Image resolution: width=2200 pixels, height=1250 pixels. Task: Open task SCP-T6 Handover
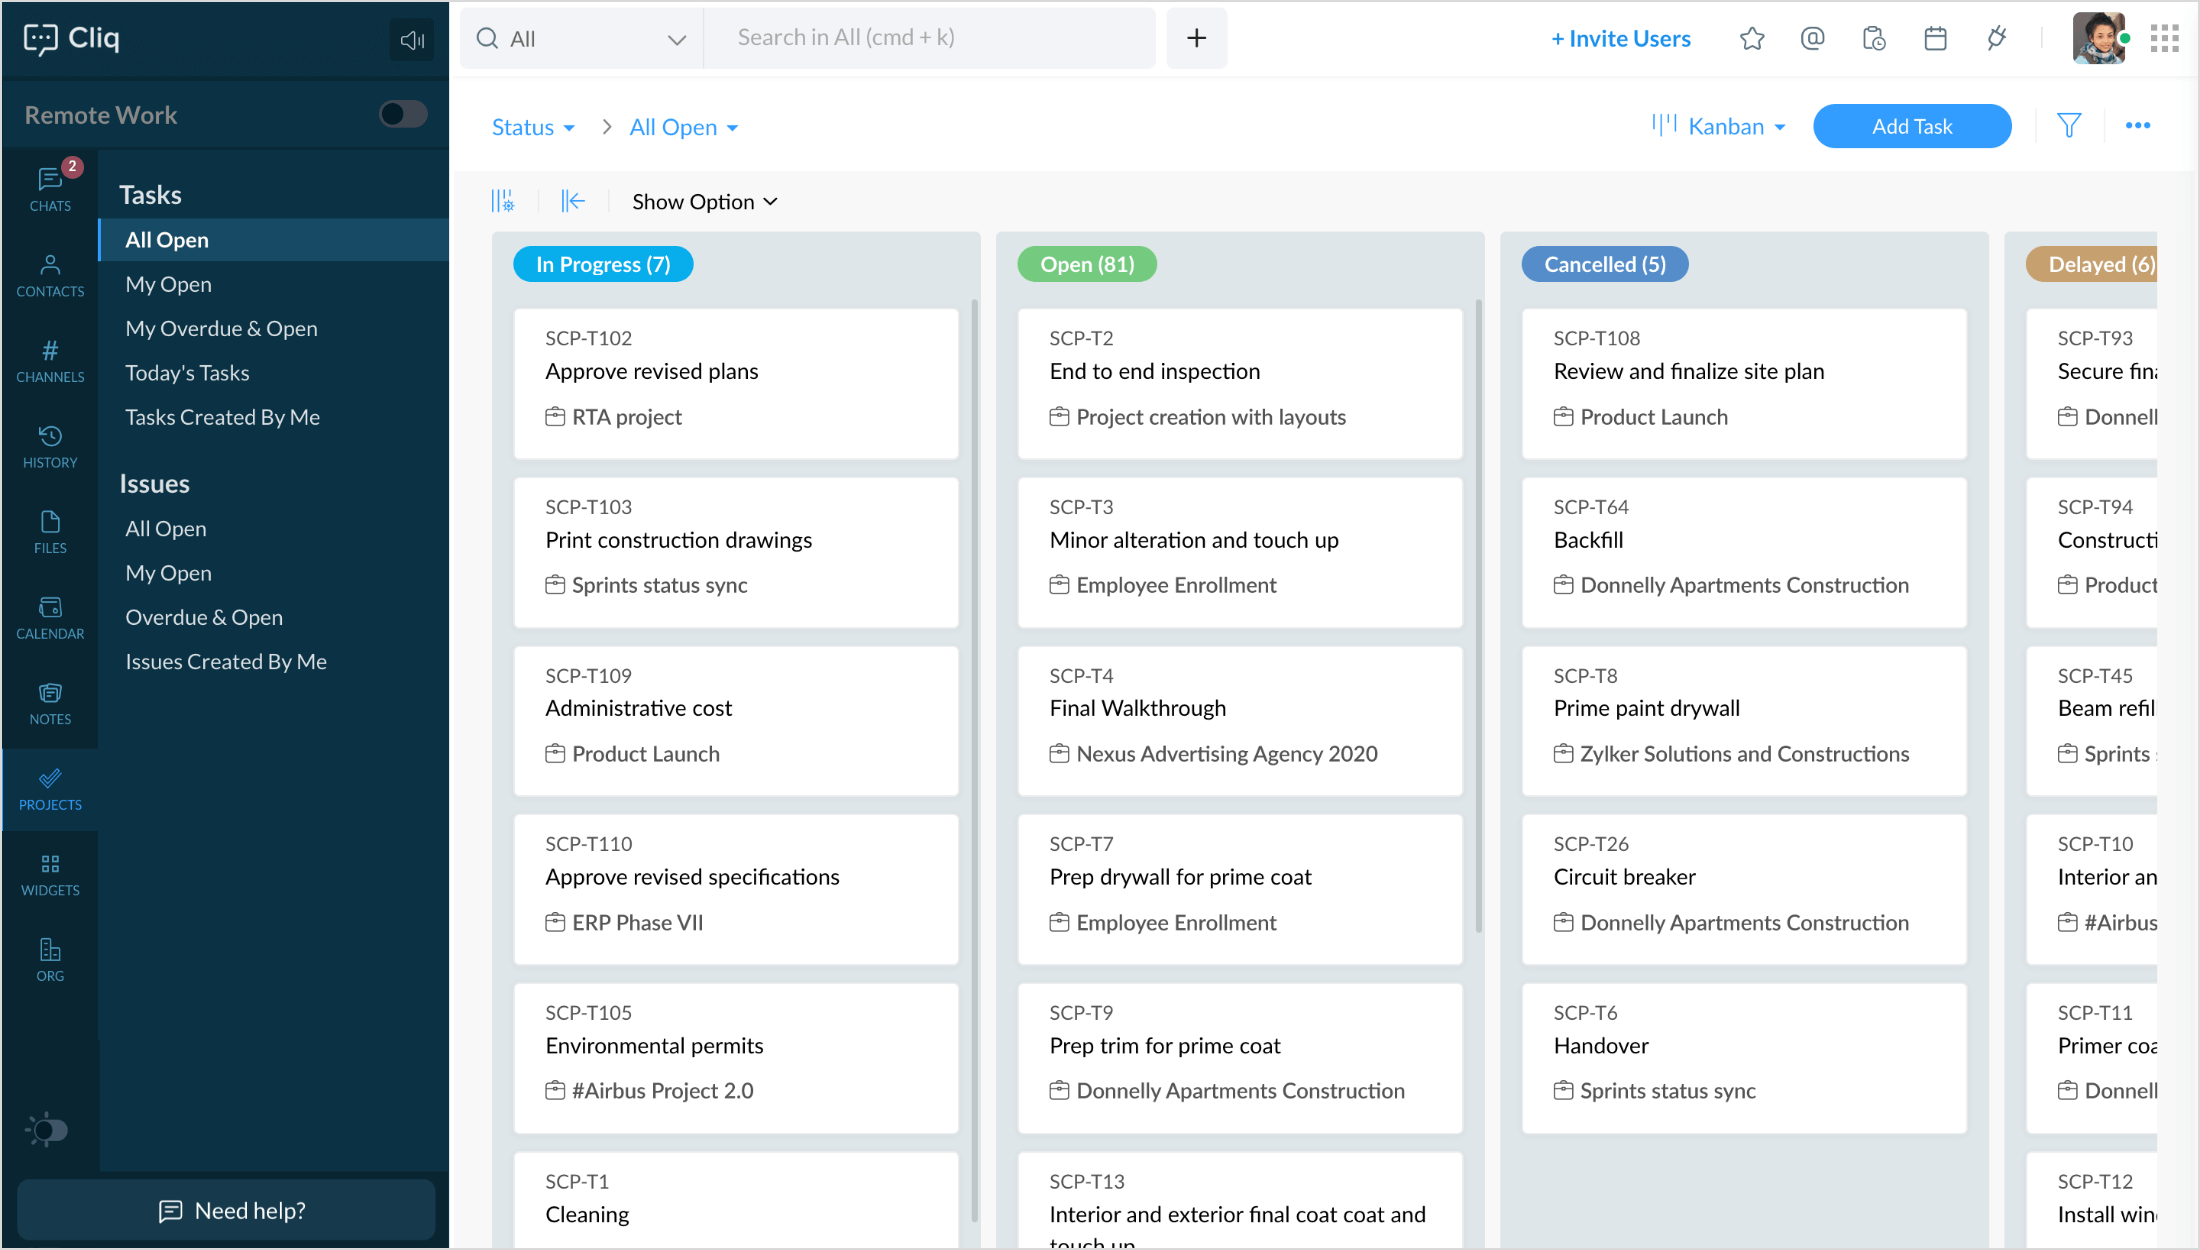pyautogui.click(x=1744, y=1058)
